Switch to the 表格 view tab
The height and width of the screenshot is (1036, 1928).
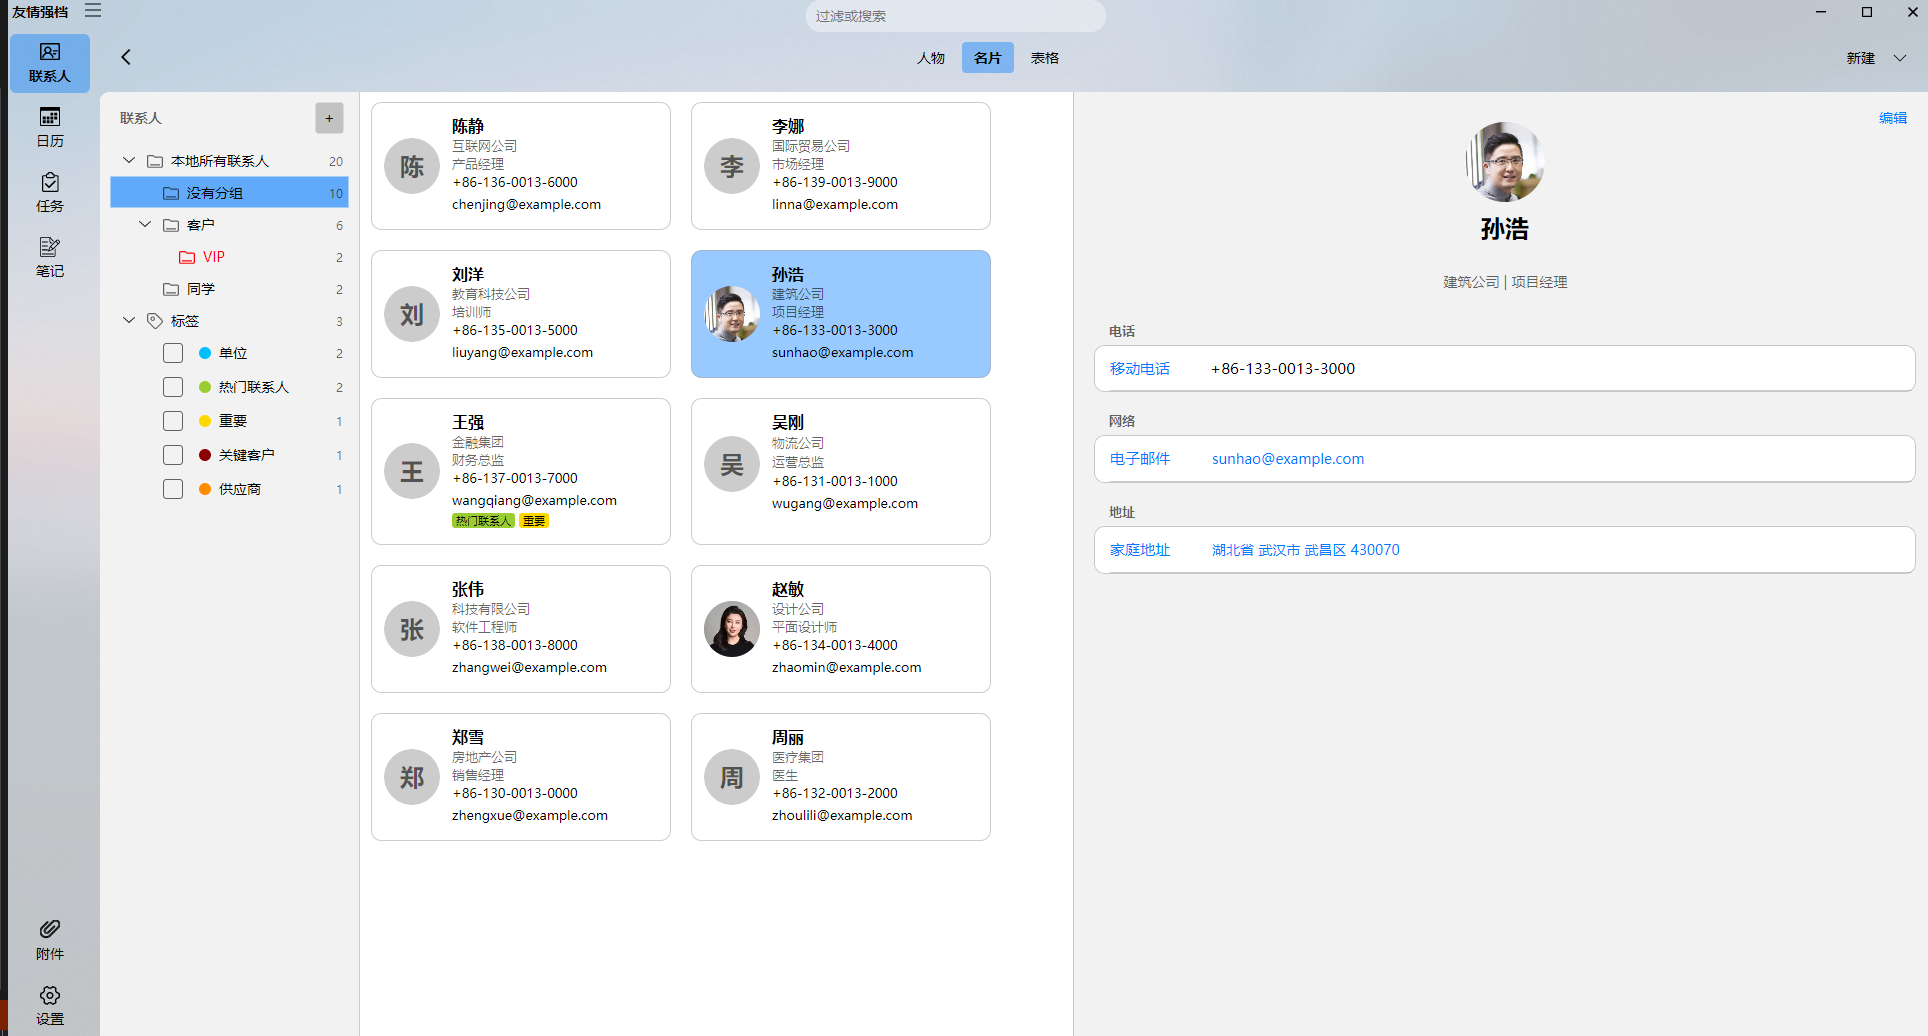[x=1045, y=58]
